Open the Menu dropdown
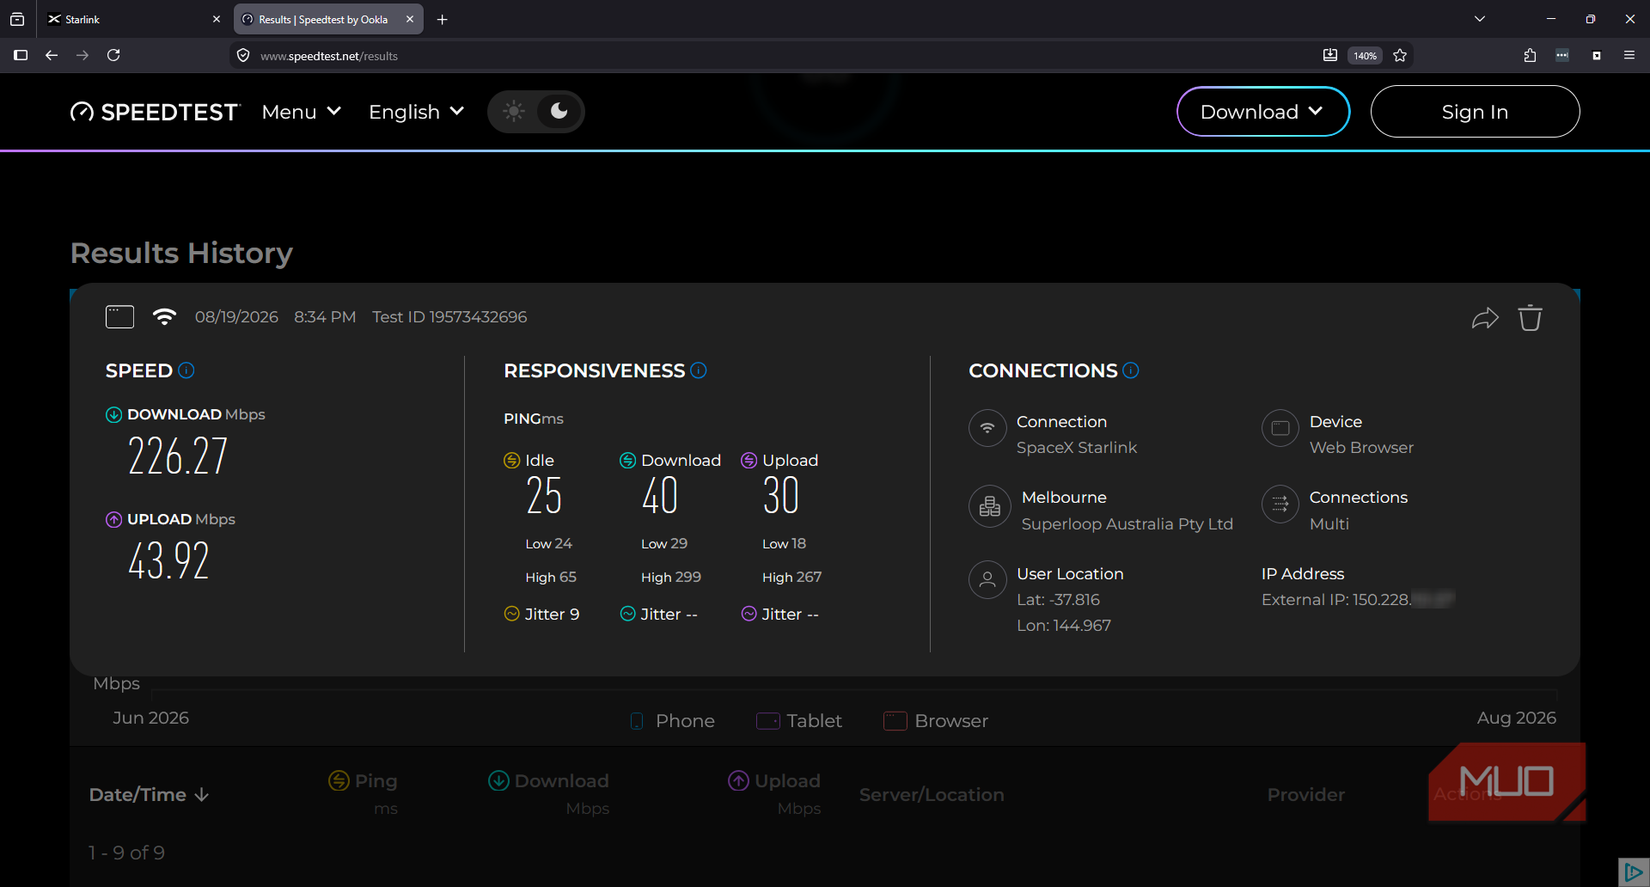Viewport: 1650px width, 887px height. (x=301, y=112)
